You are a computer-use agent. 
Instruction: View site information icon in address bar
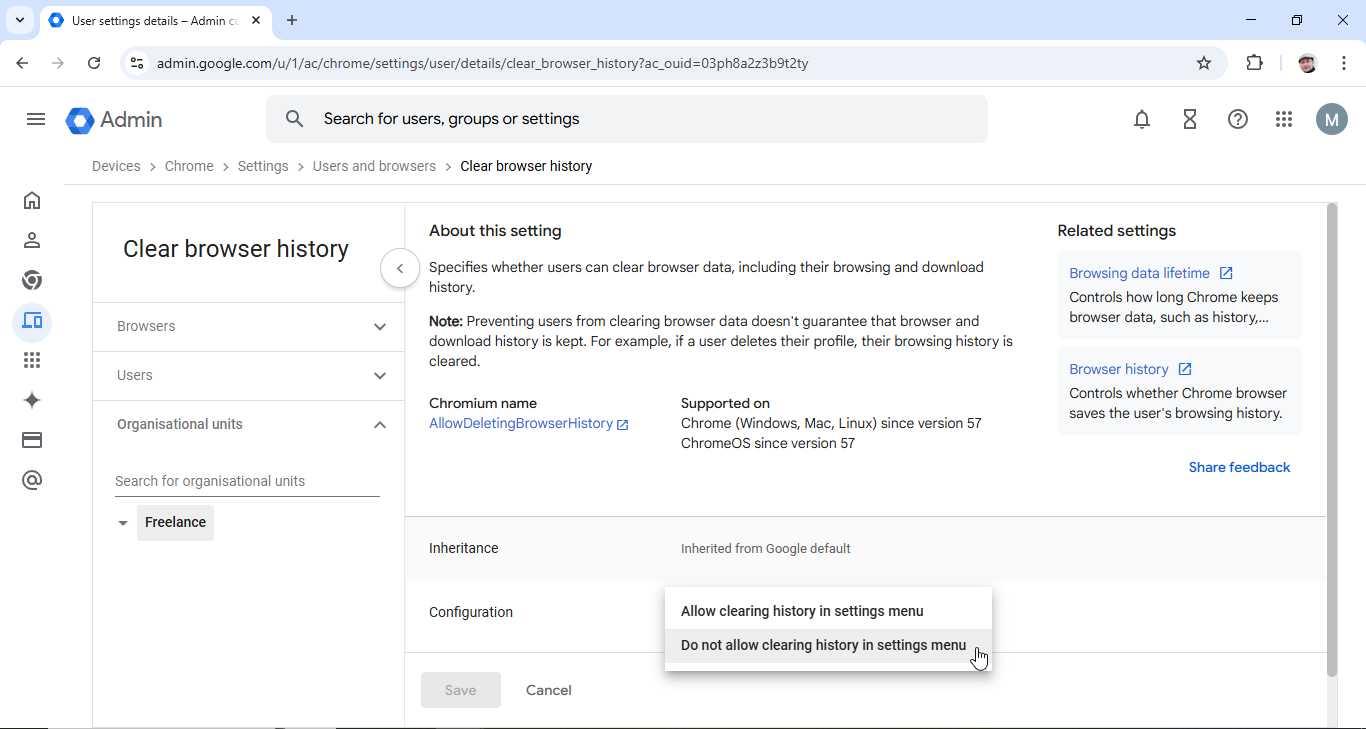[x=137, y=63]
